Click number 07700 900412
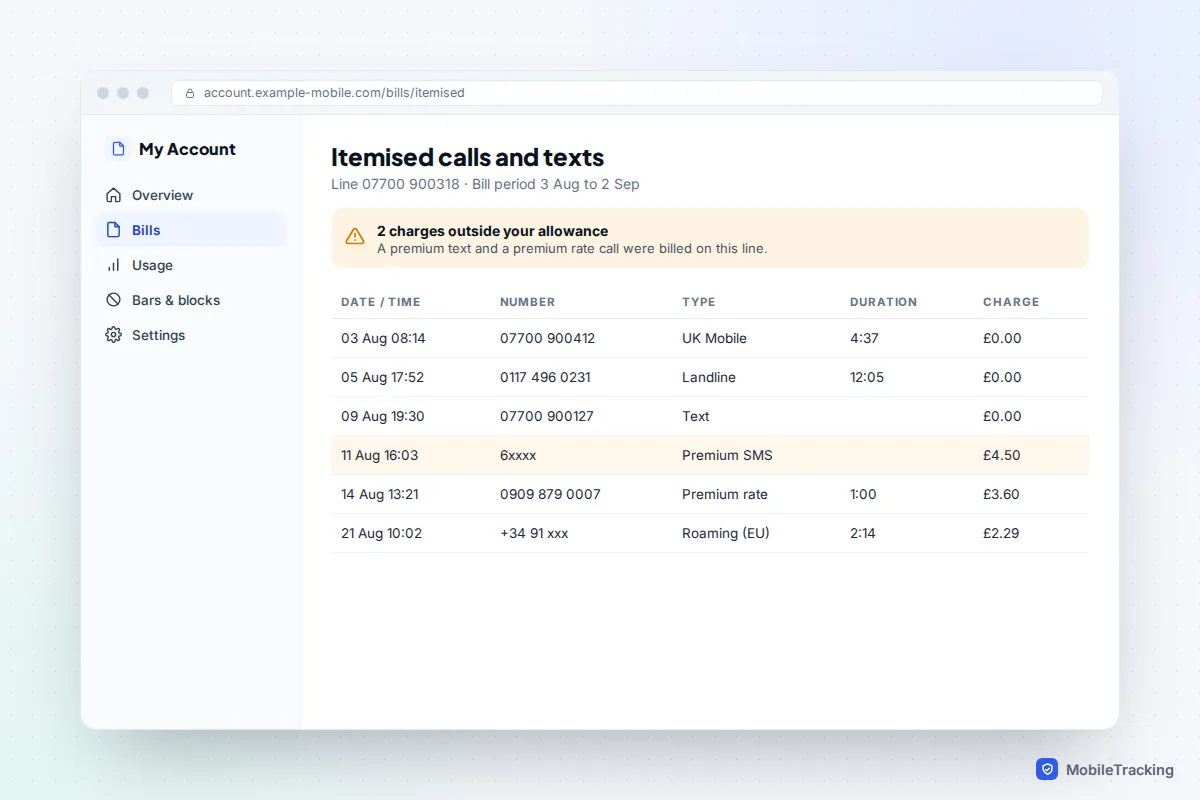The image size is (1200, 800). (x=547, y=338)
